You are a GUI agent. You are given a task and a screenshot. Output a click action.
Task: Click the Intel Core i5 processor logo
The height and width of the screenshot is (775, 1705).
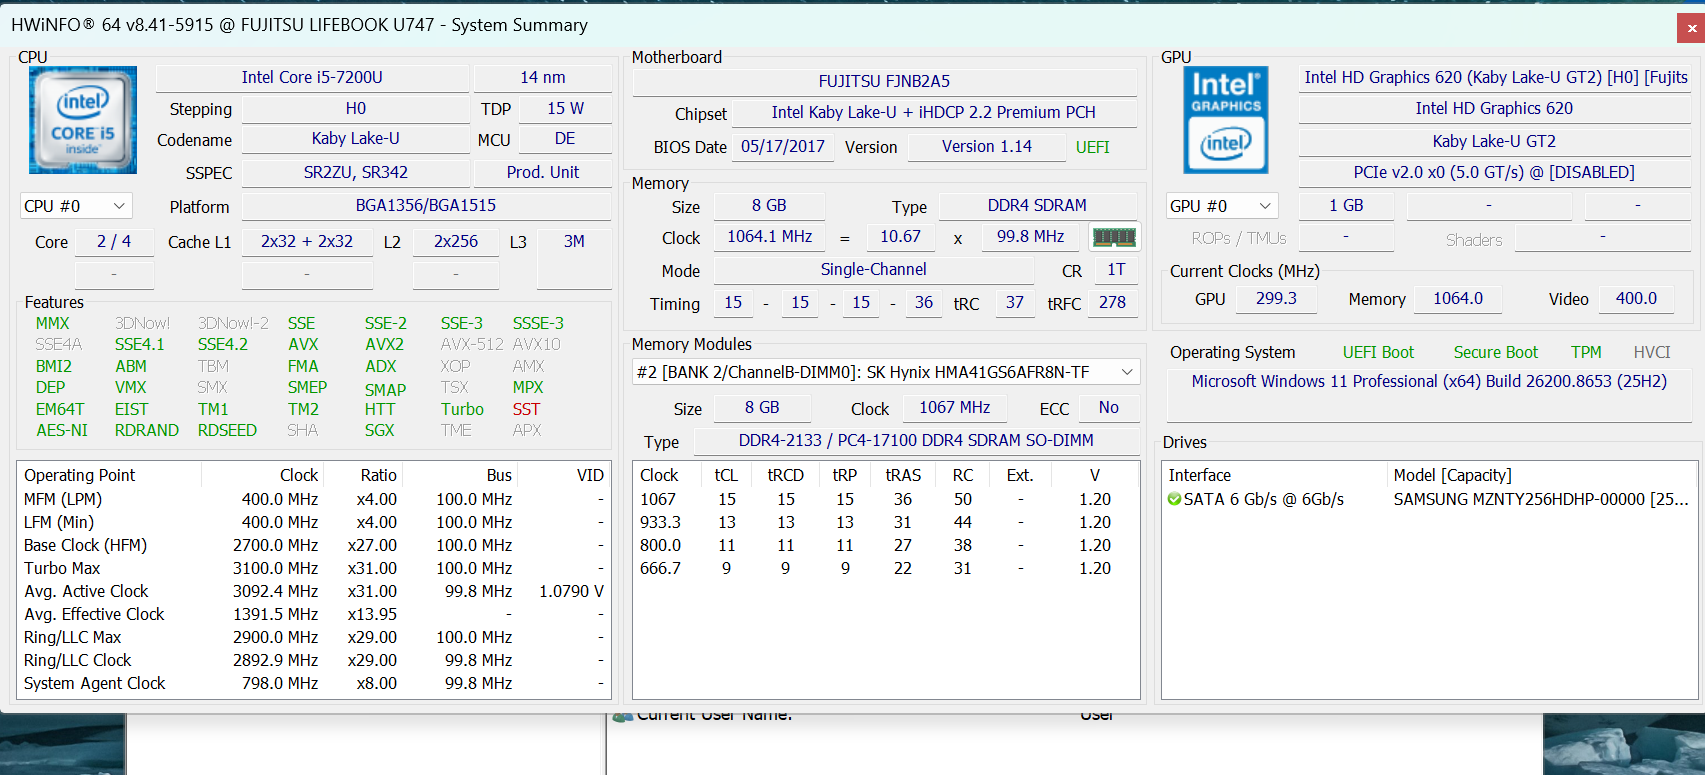tap(83, 120)
